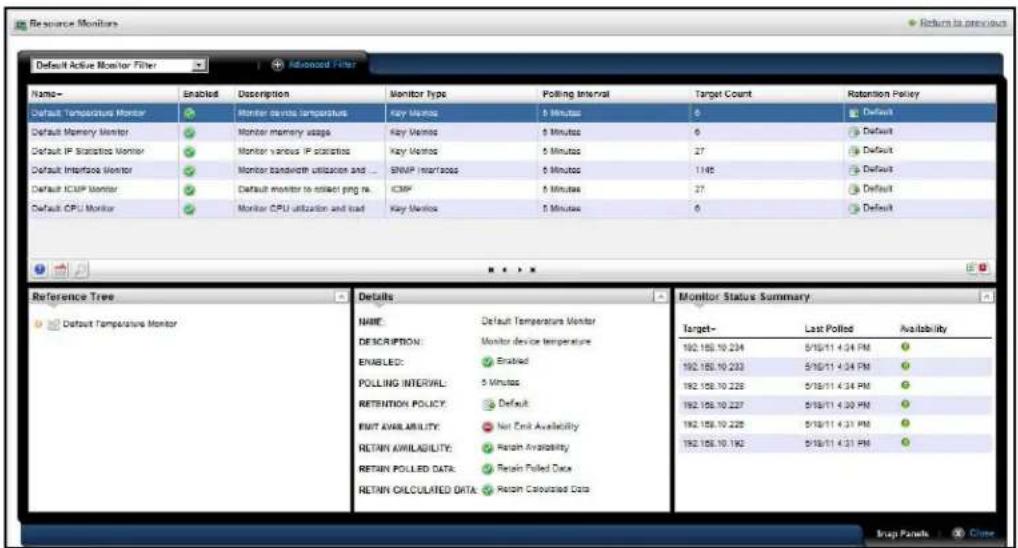Click retention policy icon in Default IP Statistics row
This screenshot has width=1018, height=548.
(x=854, y=151)
